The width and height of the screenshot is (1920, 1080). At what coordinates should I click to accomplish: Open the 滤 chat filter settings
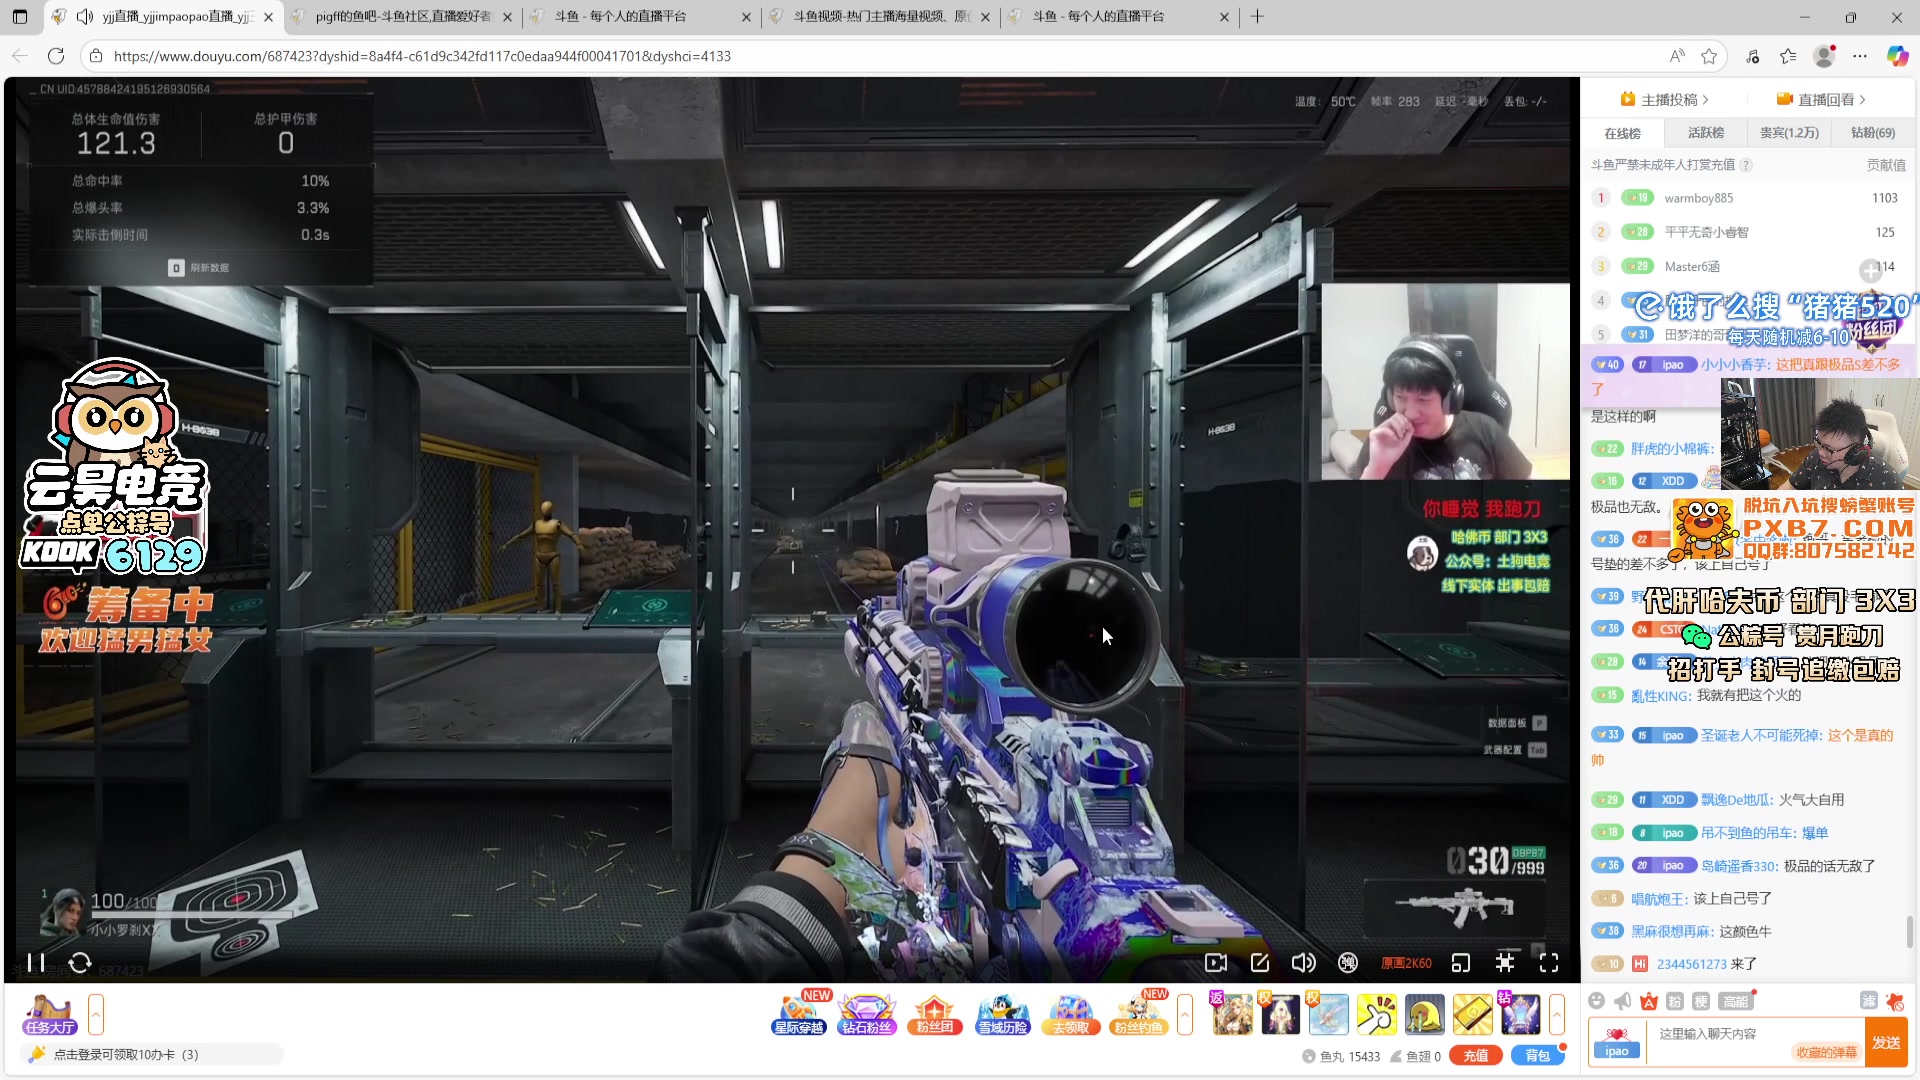[1868, 1001]
